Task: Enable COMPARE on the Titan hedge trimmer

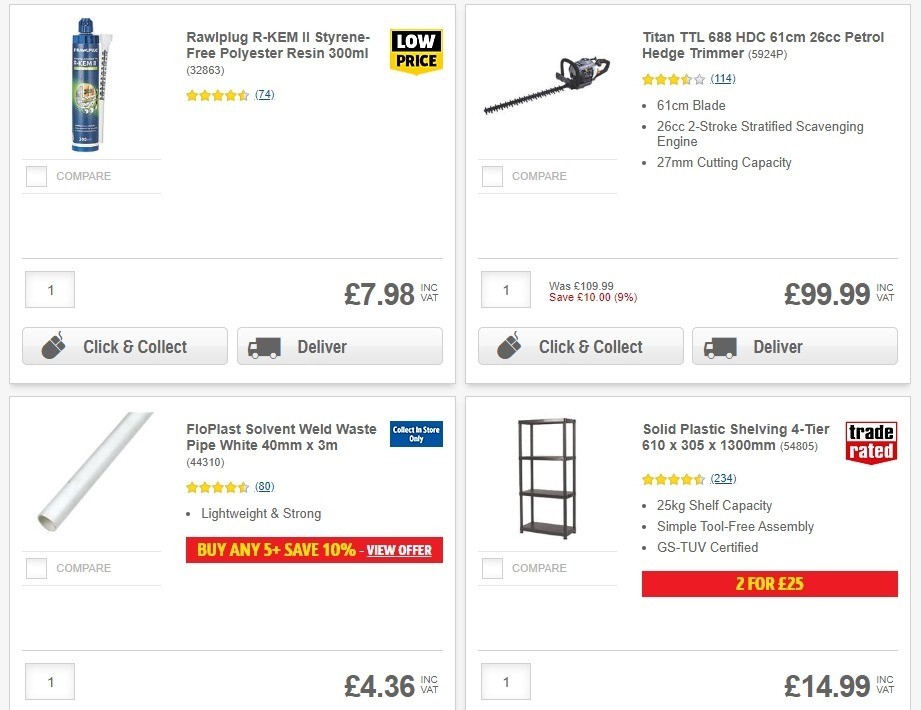Action: [492, 176]
